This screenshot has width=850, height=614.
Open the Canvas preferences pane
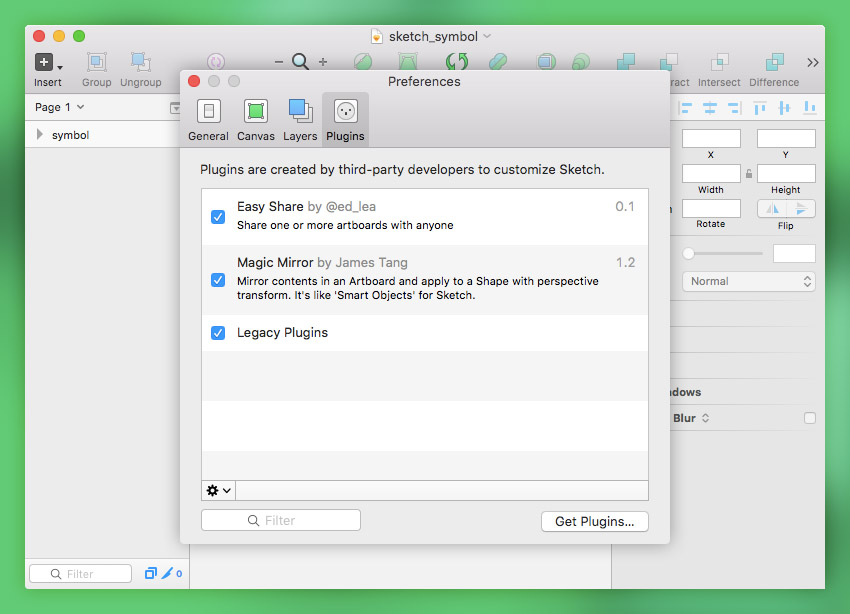tap(255, 119)
